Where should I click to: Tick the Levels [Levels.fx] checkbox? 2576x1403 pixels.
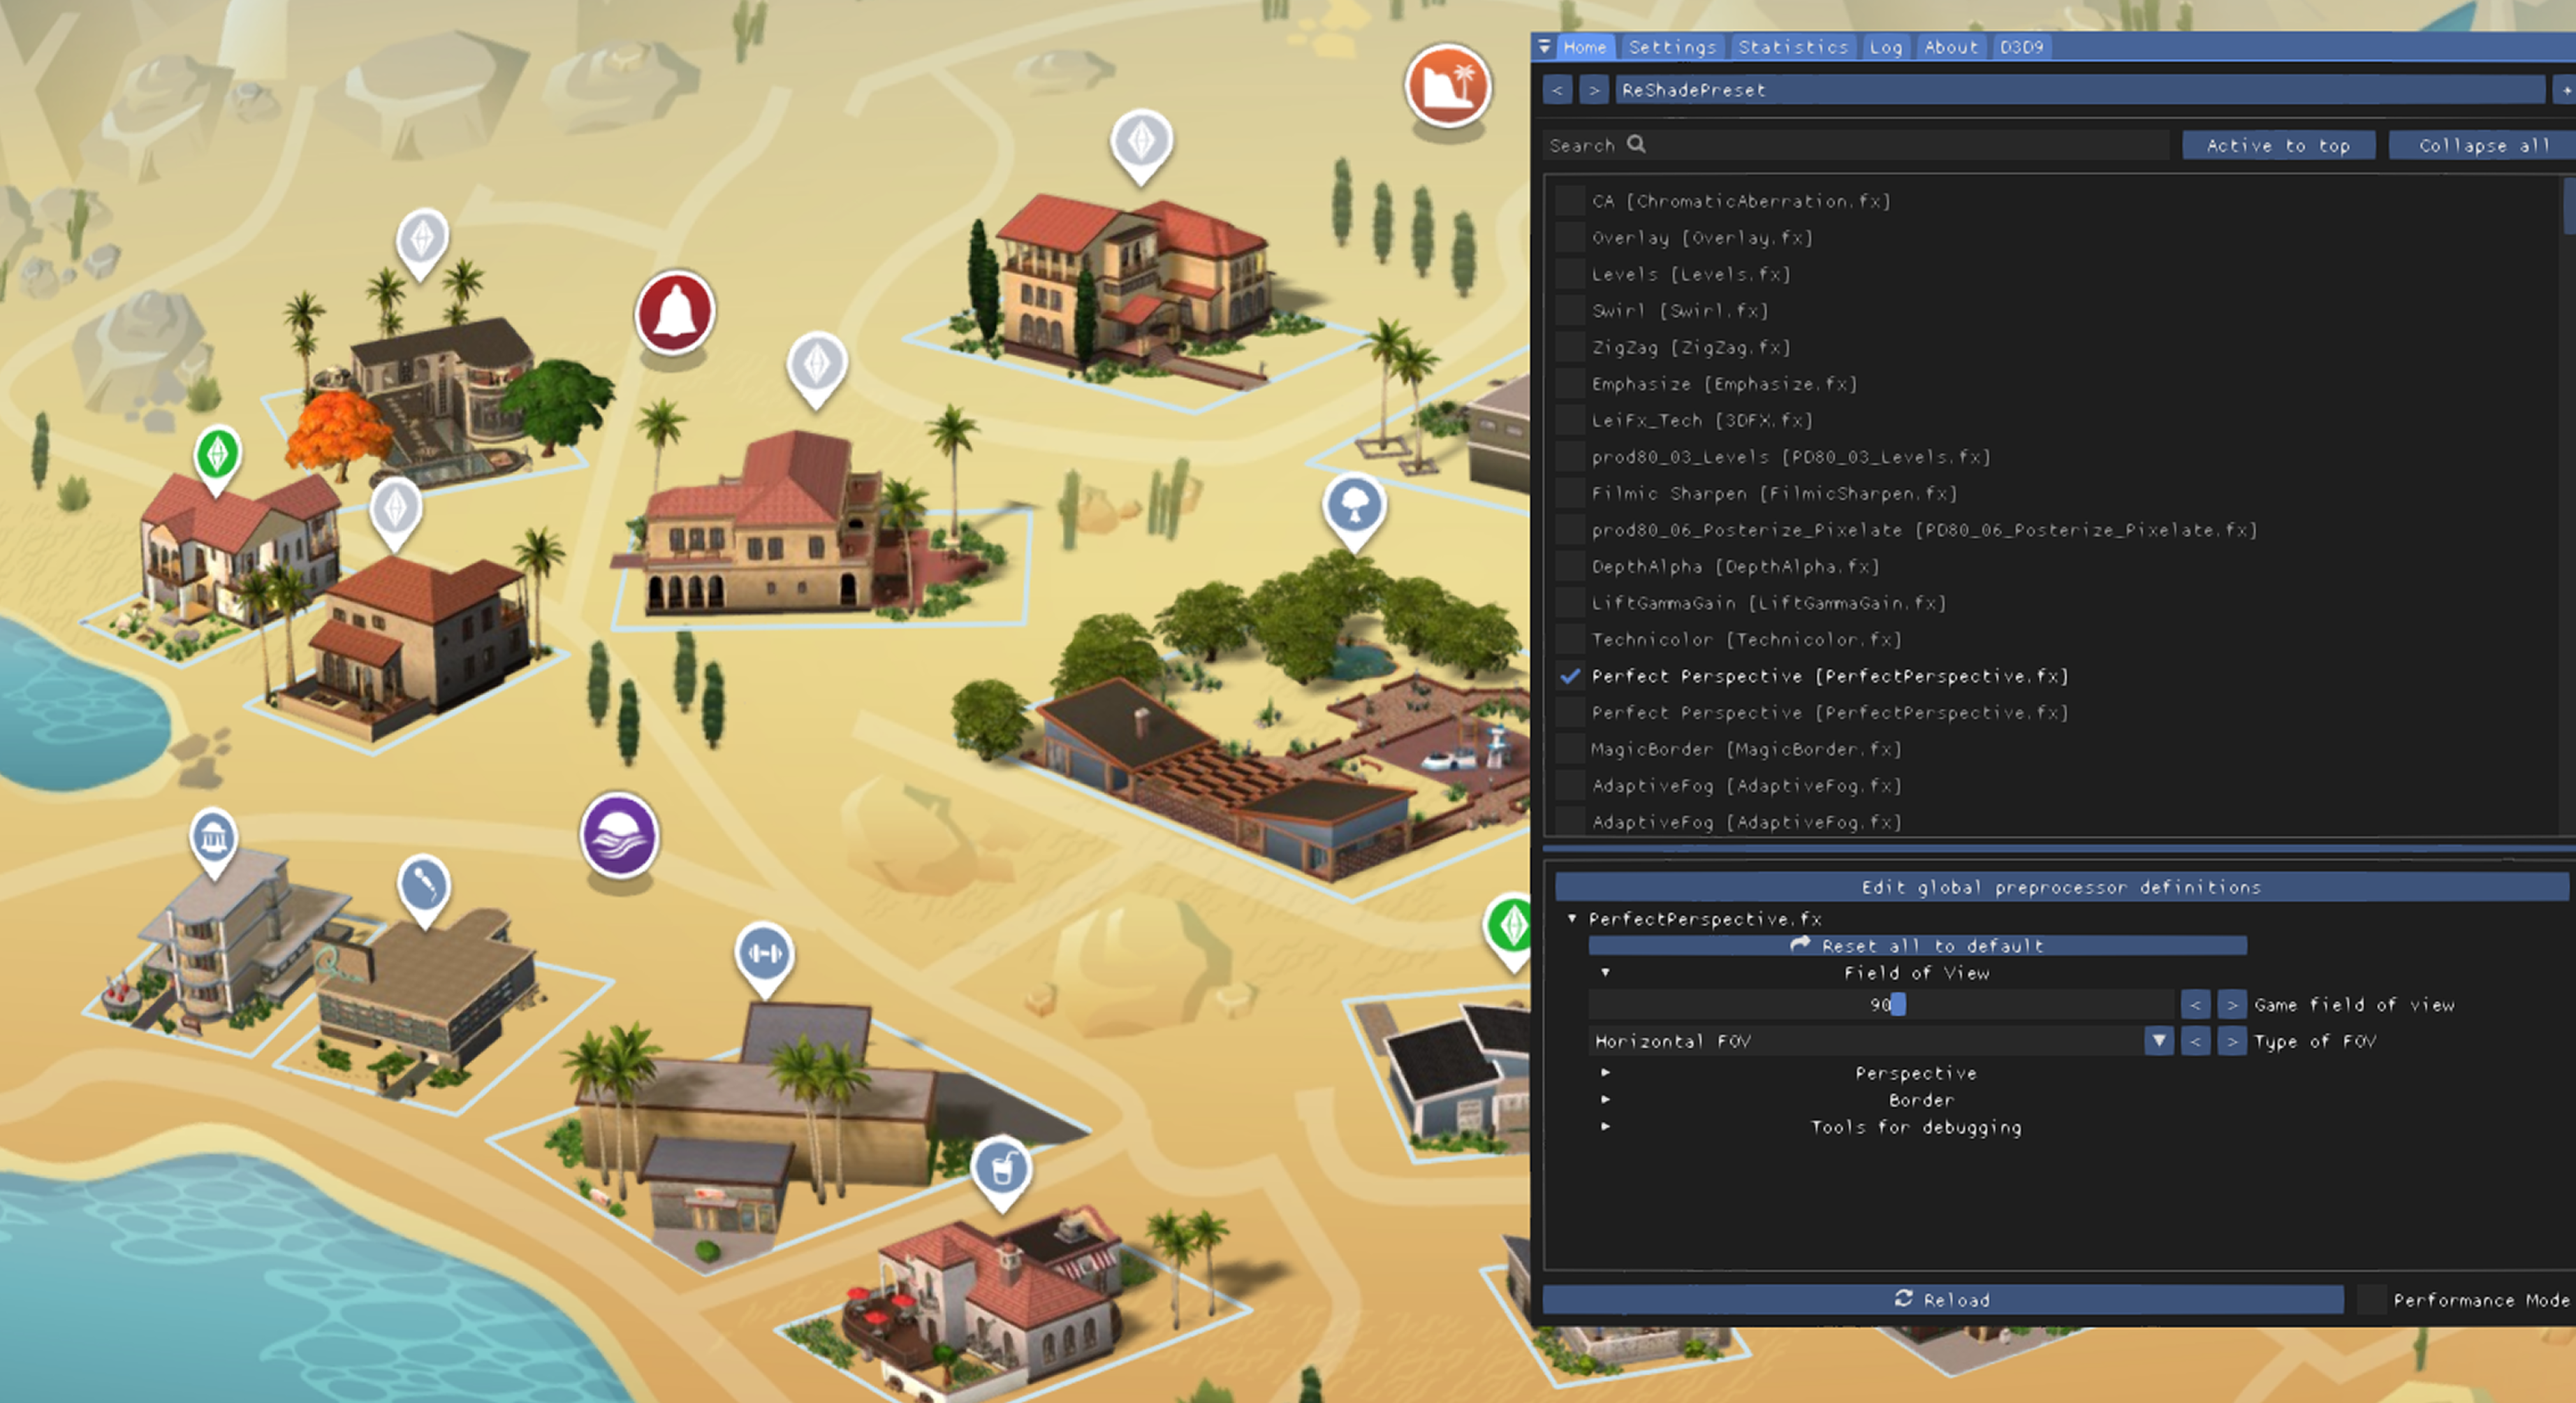[1570, 274]
